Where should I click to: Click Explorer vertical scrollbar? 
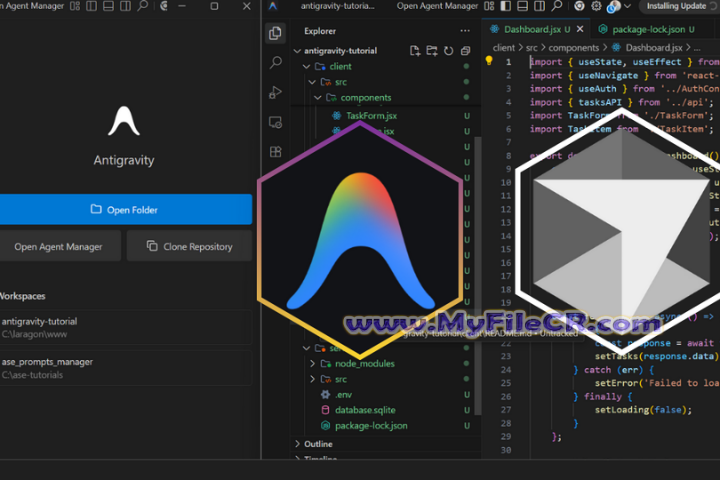(x=478, y=276)
